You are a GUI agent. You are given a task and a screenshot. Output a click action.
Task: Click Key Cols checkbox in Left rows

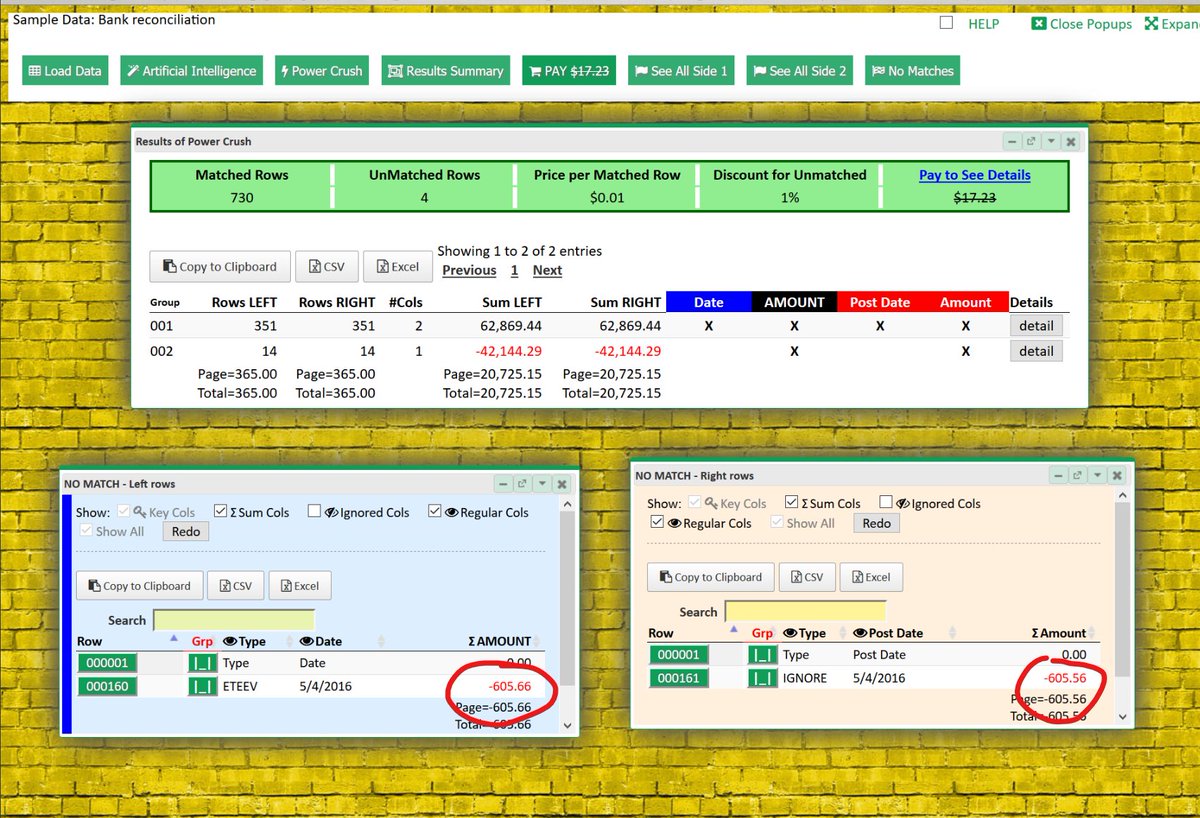coord(124,511)
